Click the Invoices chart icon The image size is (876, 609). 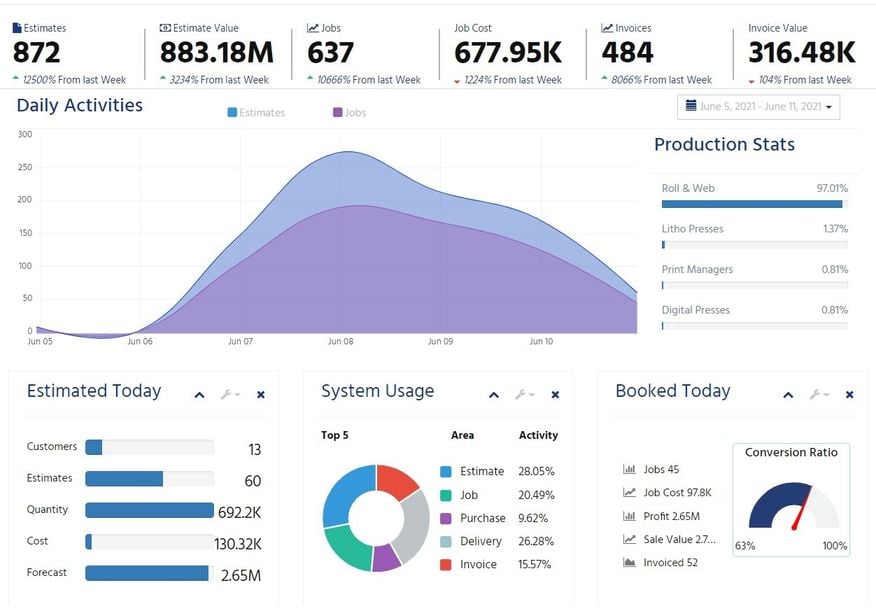point(607,28)
